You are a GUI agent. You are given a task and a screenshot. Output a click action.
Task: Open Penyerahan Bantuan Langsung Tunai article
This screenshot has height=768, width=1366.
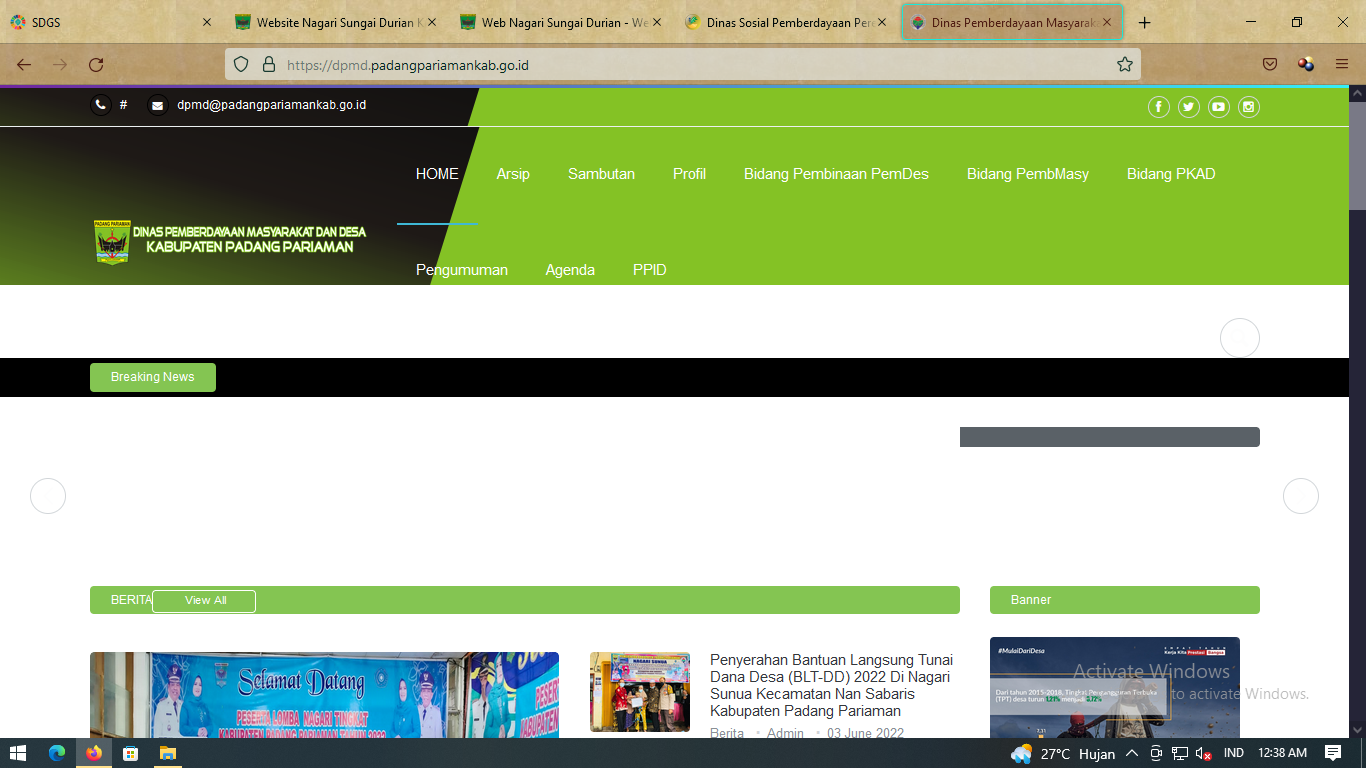coord(831,686)
